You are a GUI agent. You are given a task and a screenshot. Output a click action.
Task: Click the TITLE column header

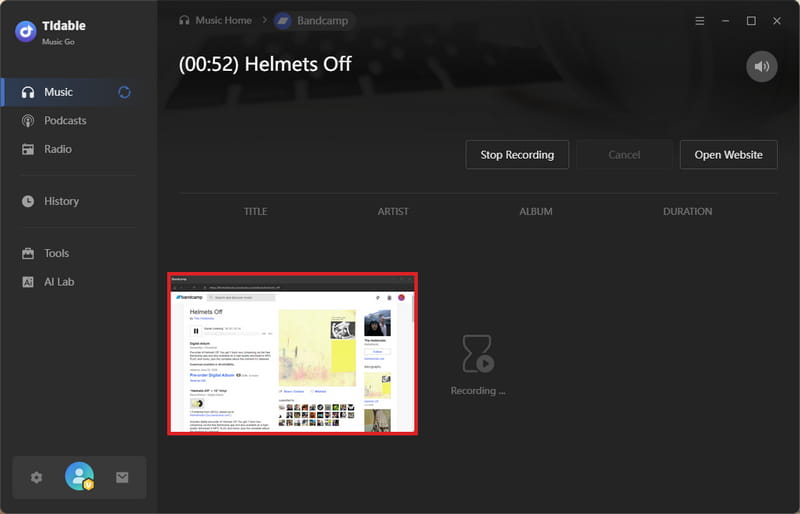tap(256, 212)
